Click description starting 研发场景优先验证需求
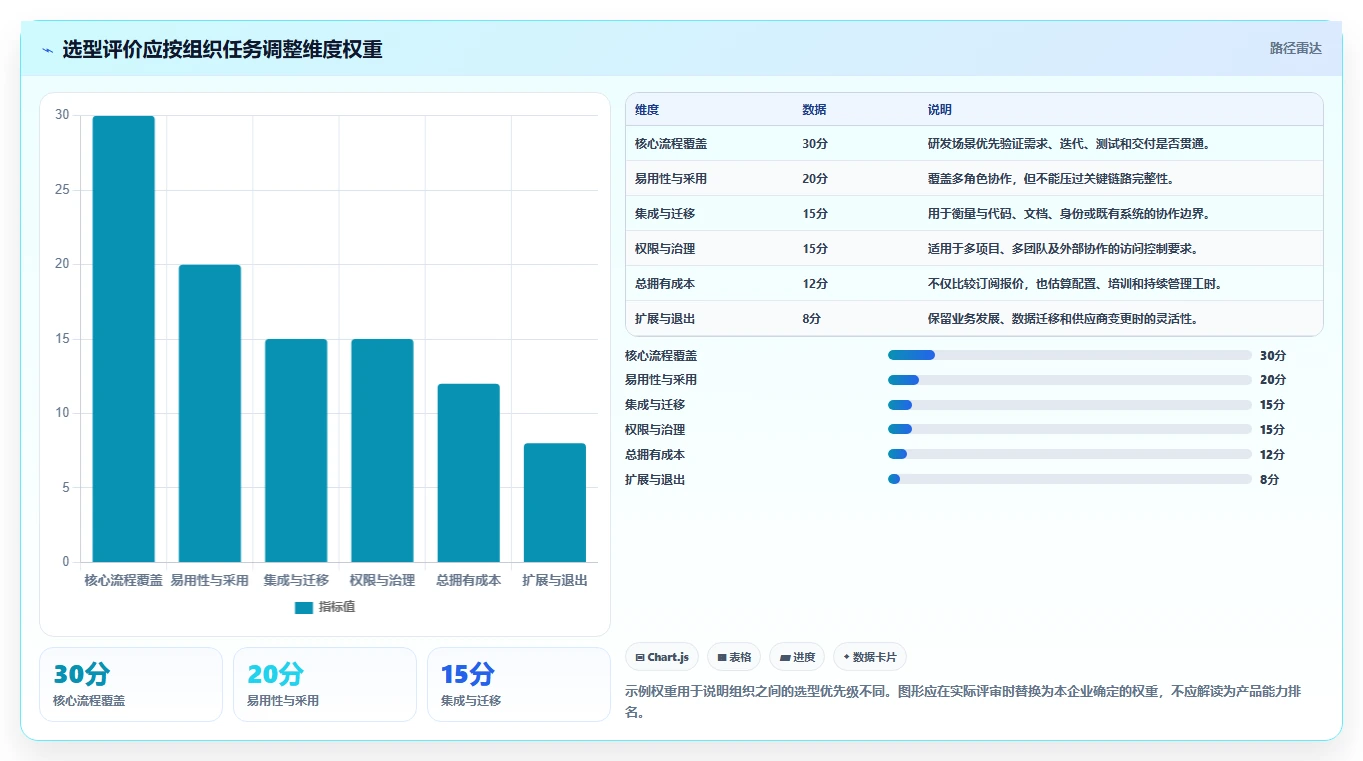Image resolution: width=1363 pixels, height=761 pixels. pyautogui.click(x=1069, y=144)
